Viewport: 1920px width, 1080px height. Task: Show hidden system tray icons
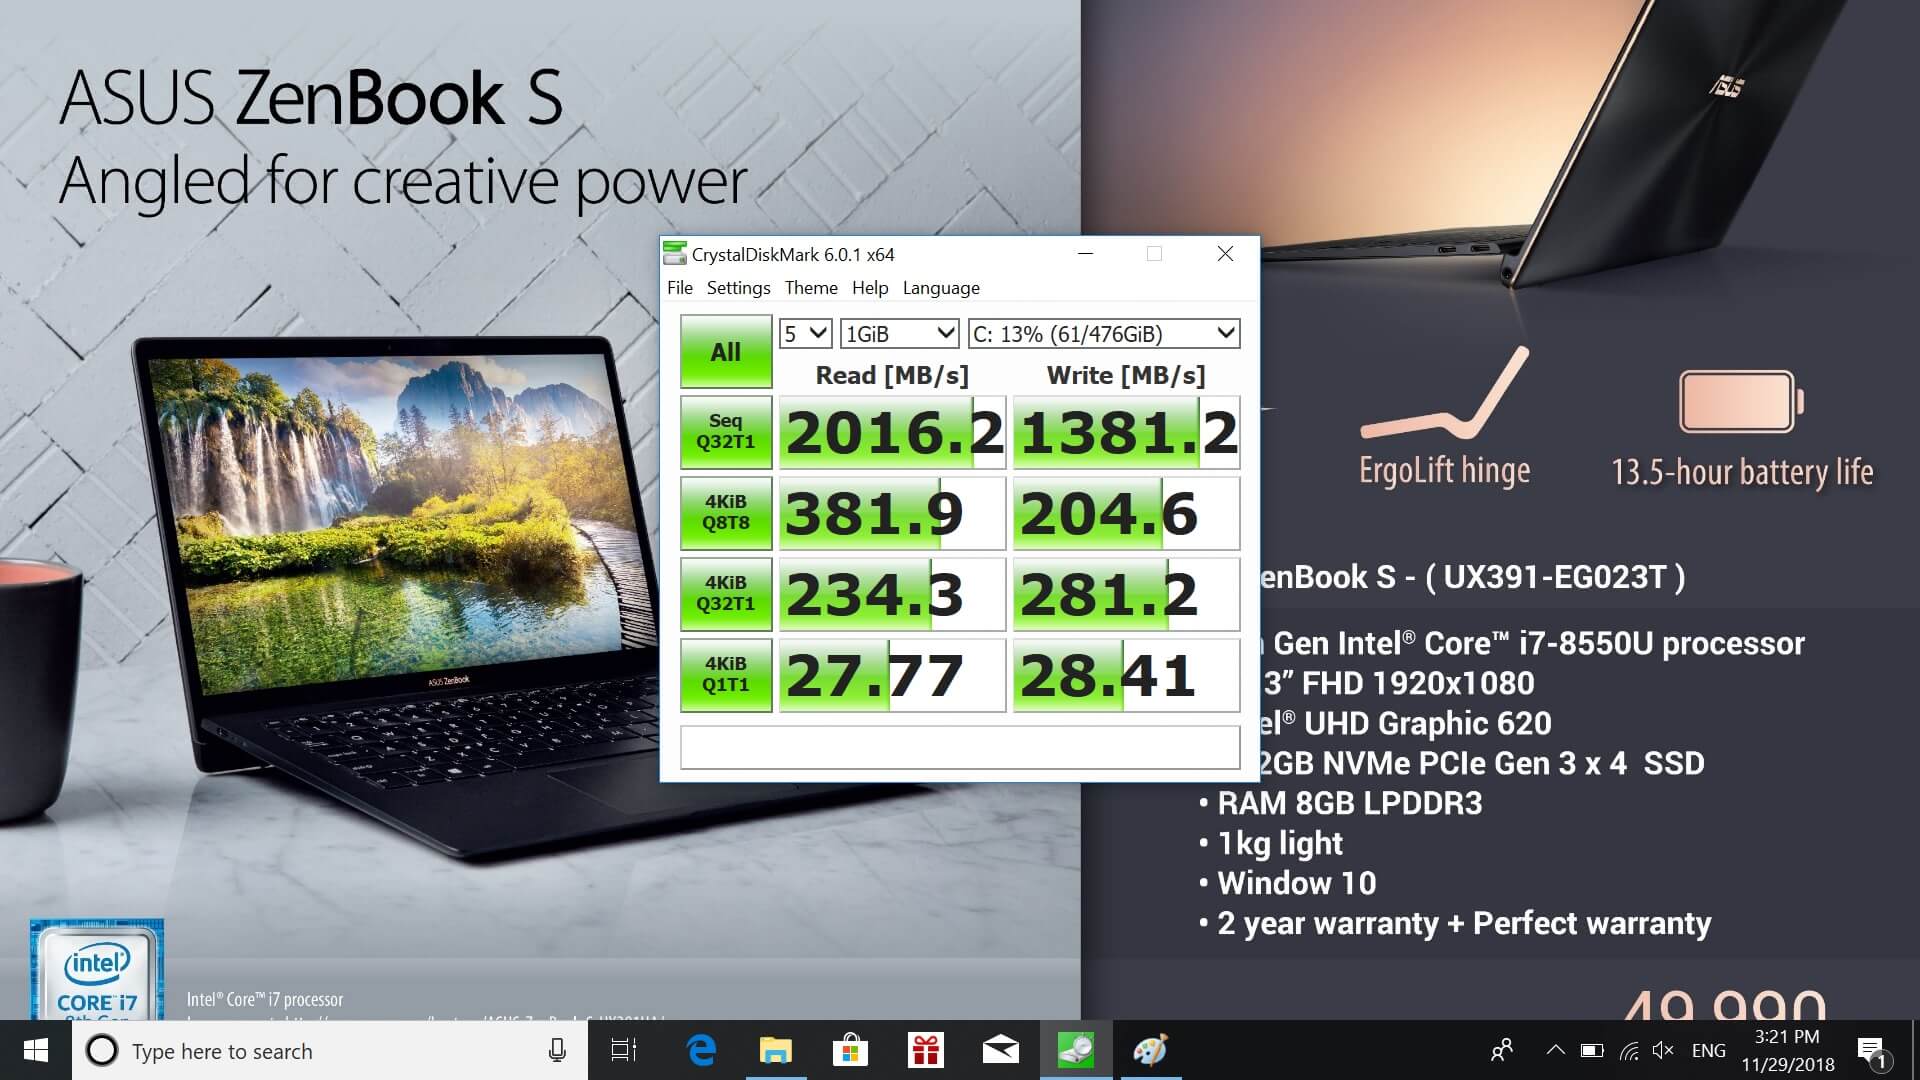pos(1555,1050)
